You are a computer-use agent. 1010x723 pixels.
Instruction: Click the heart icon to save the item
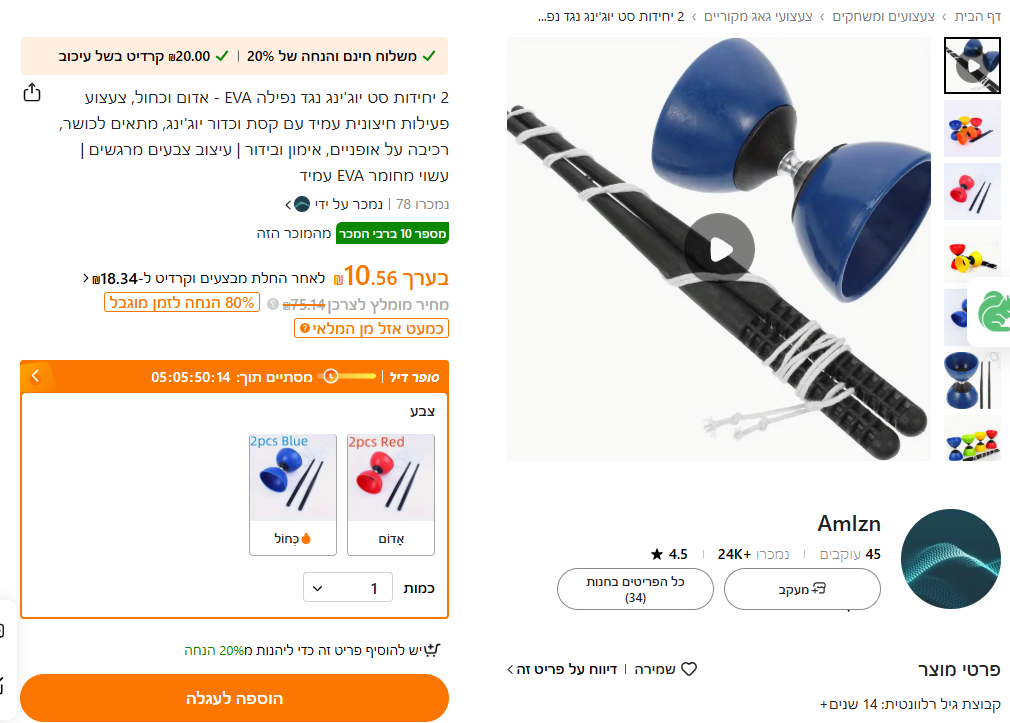click(689, 669)
